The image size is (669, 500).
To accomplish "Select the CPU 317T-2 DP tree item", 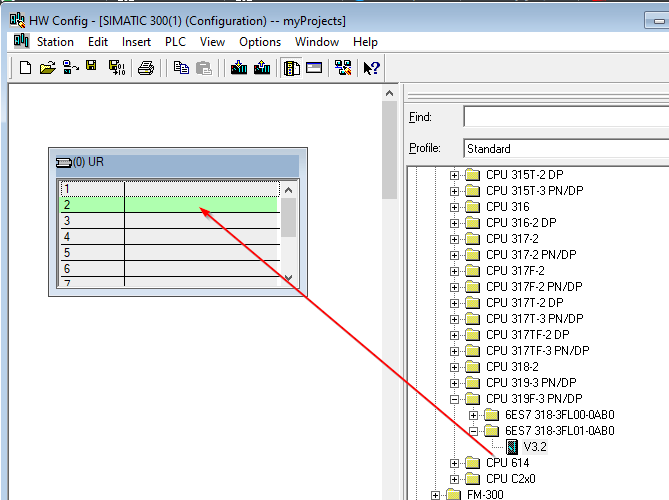I will click(x=524, y=303).
